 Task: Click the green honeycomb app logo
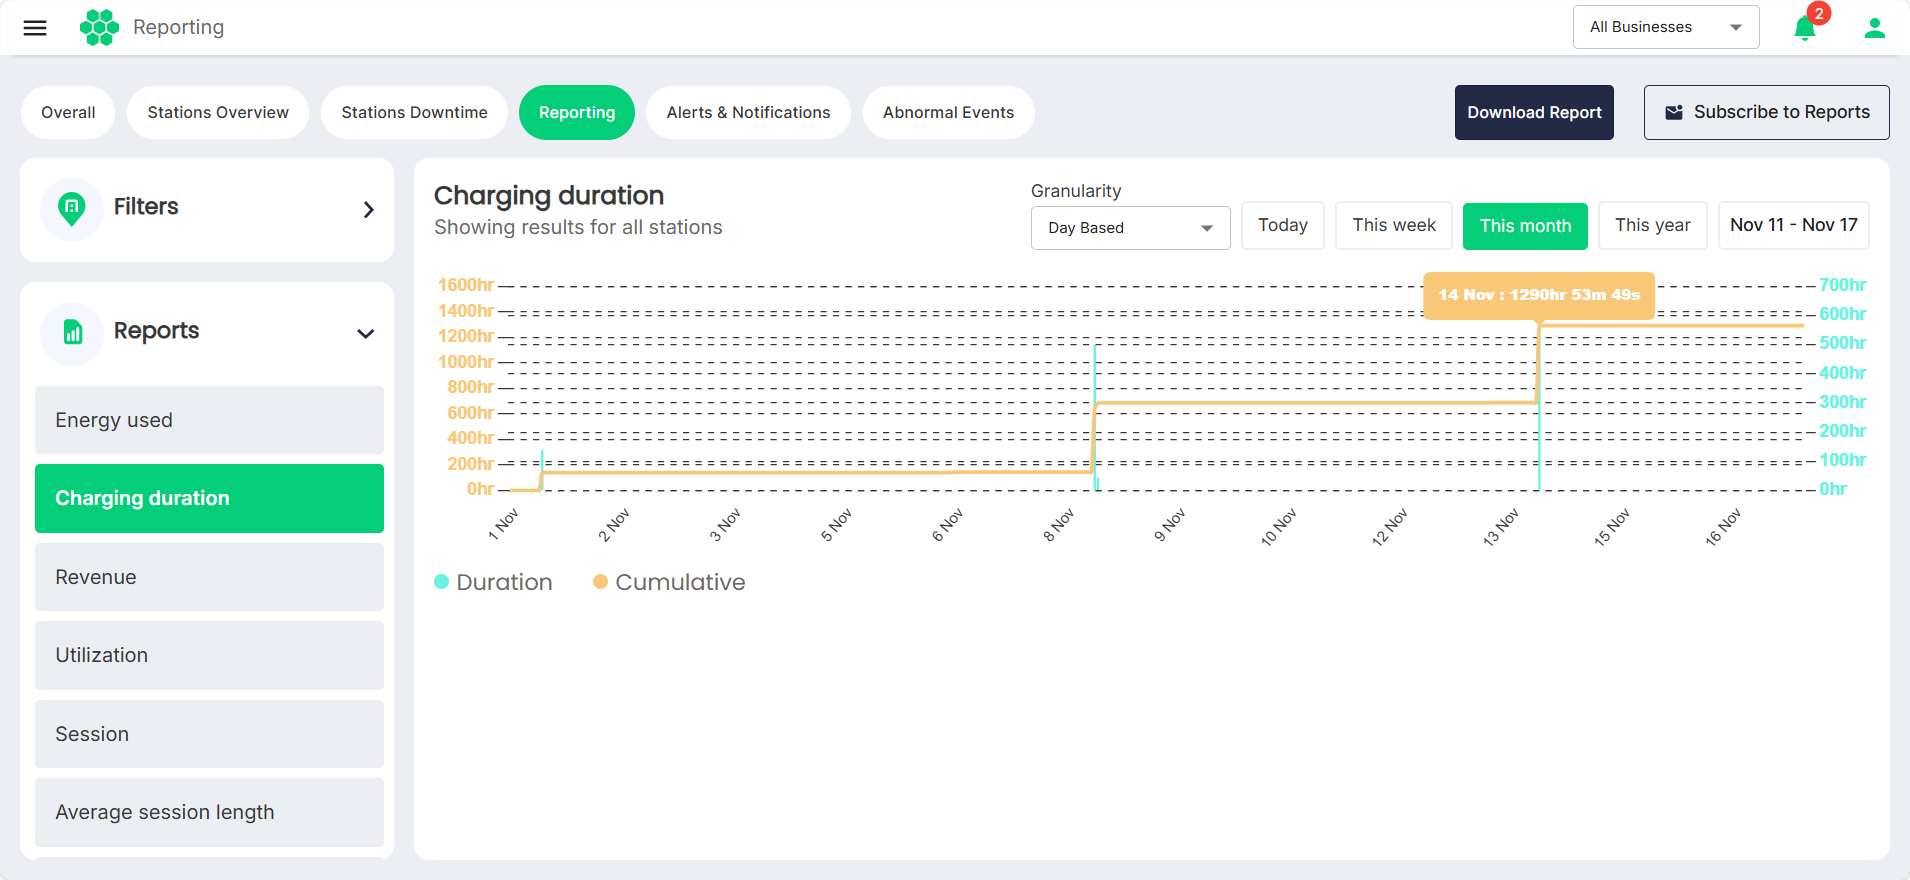99,27
